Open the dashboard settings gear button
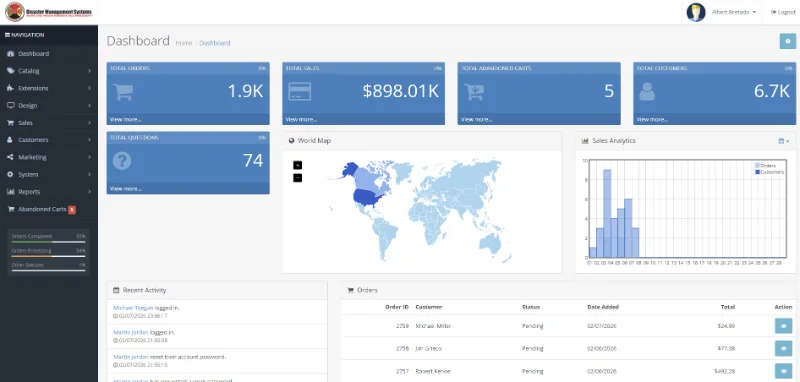800x382 pixels. [788, 41]
